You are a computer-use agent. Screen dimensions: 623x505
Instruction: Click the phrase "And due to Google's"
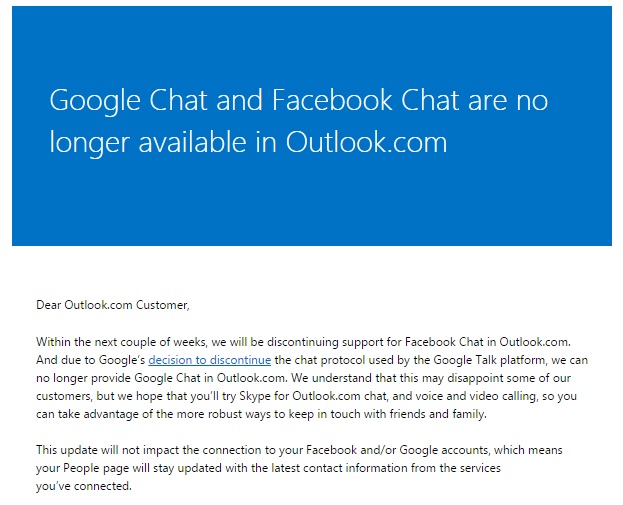coord(91,360)
